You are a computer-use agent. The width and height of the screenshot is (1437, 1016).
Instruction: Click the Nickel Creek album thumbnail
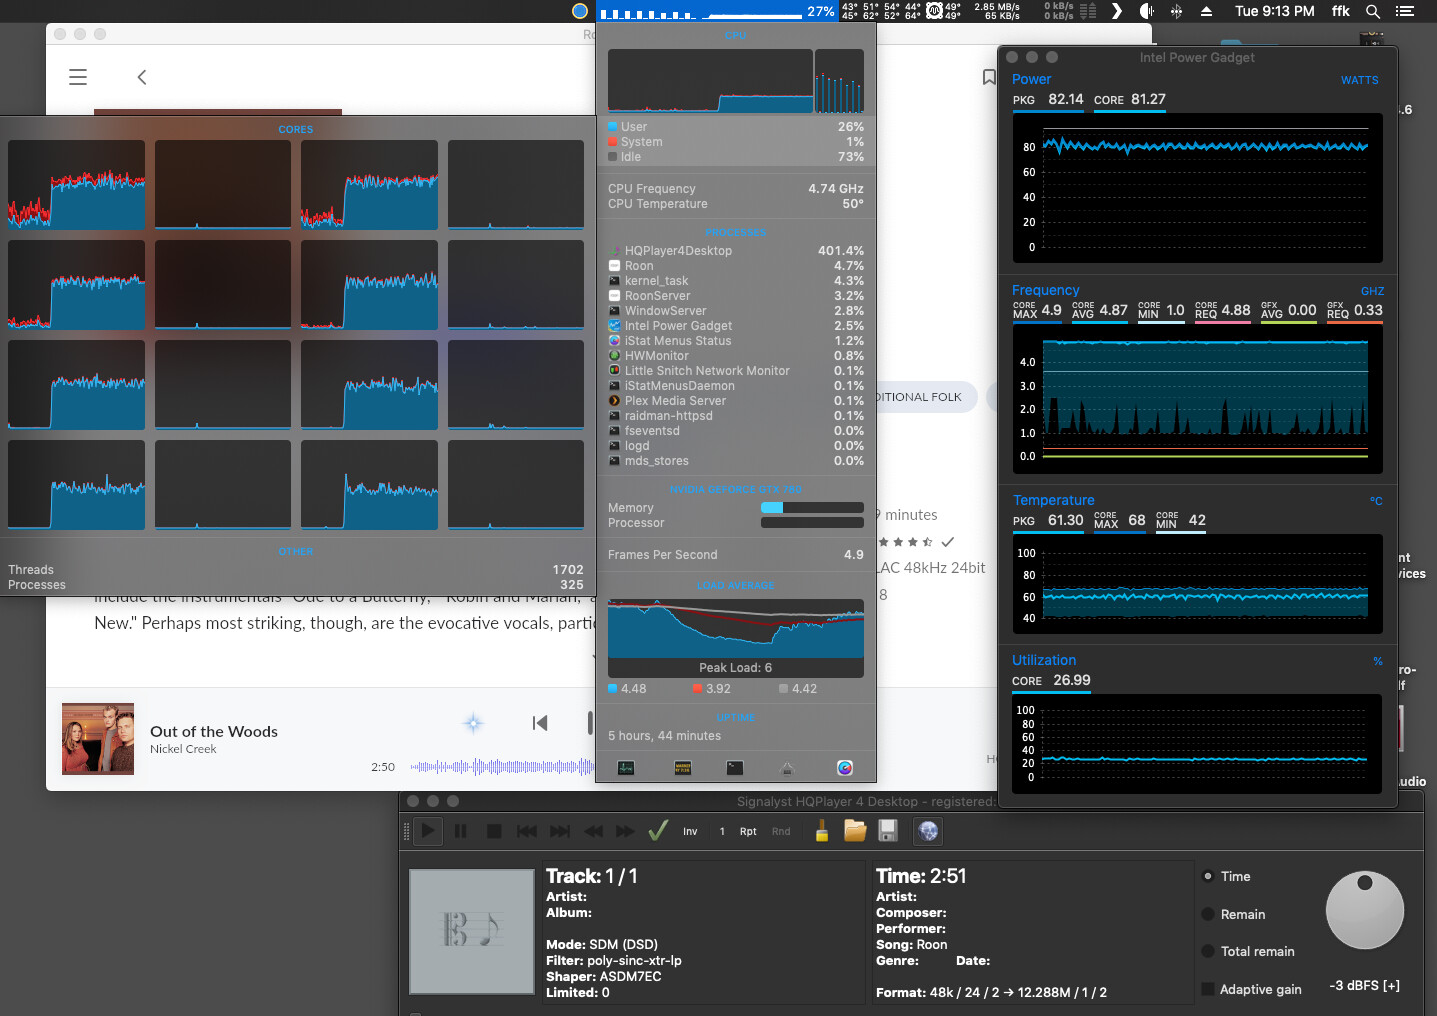[98, 739]
